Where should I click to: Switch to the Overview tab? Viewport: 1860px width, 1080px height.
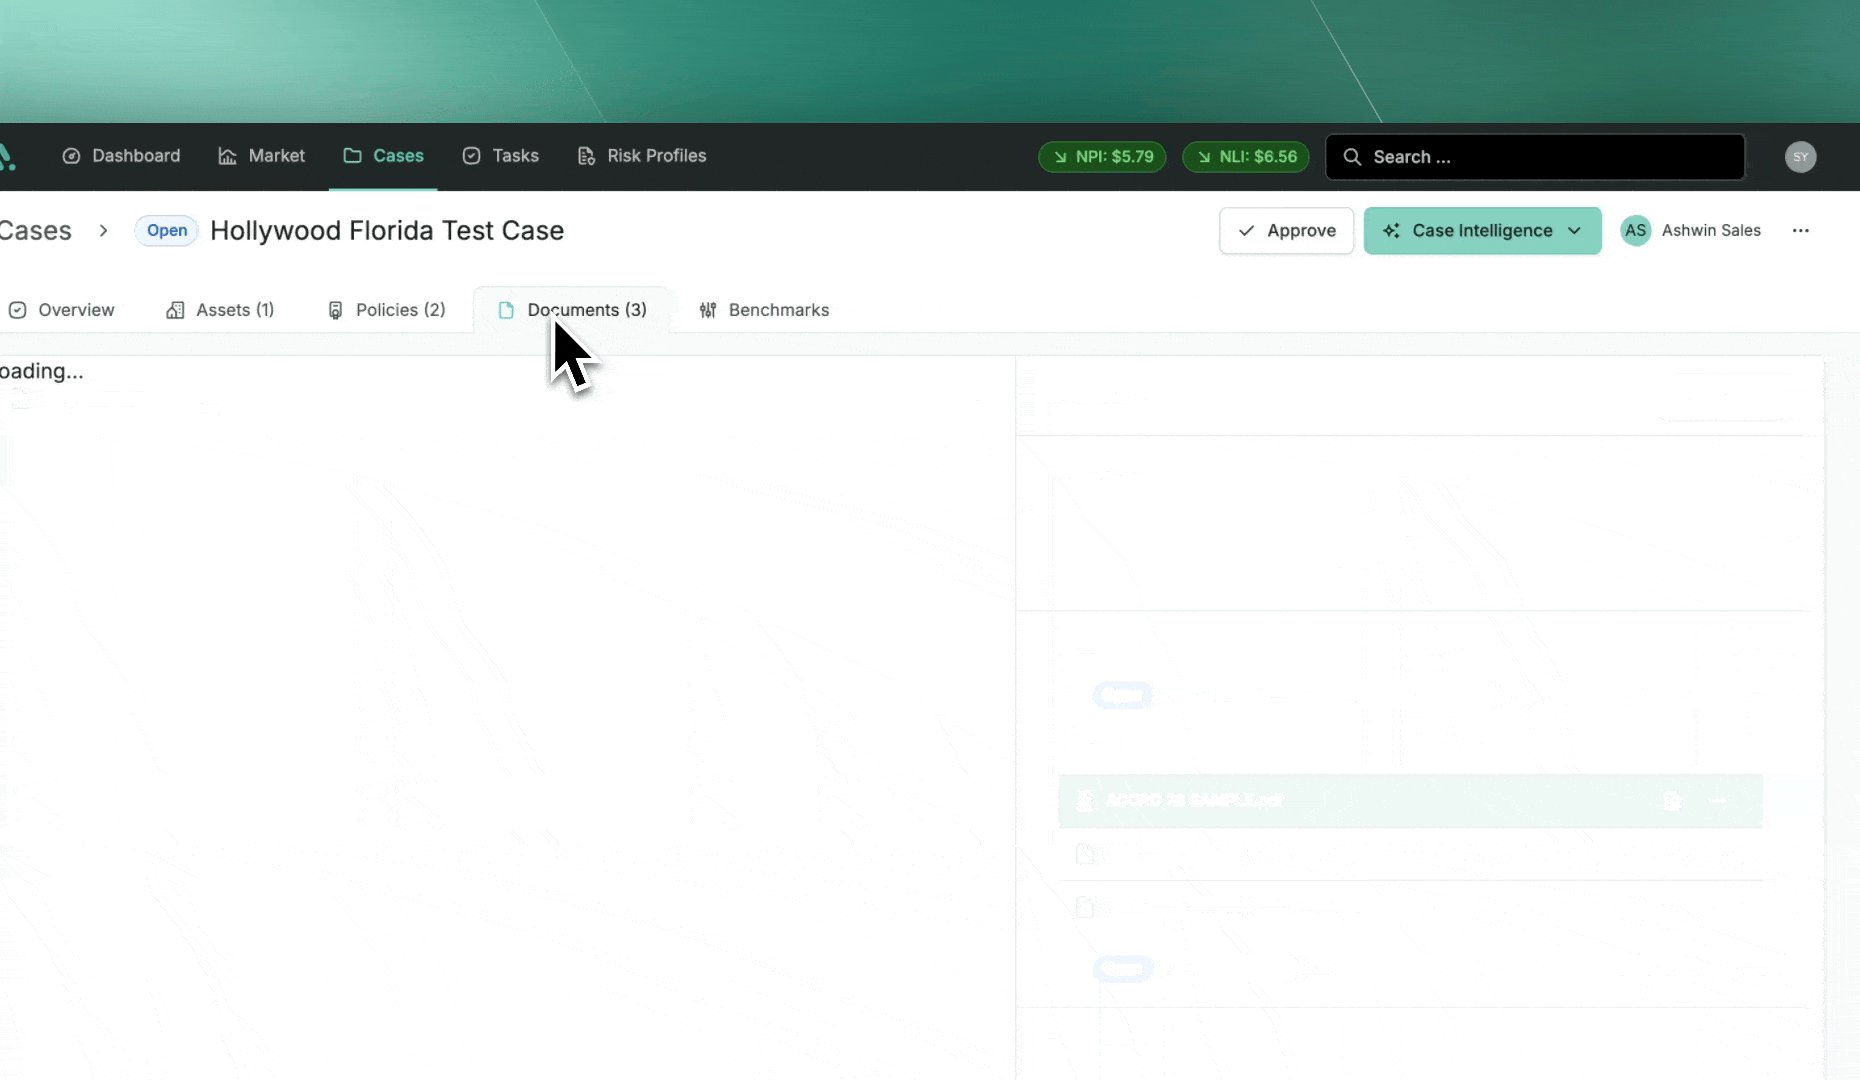(x=62, y=310)
